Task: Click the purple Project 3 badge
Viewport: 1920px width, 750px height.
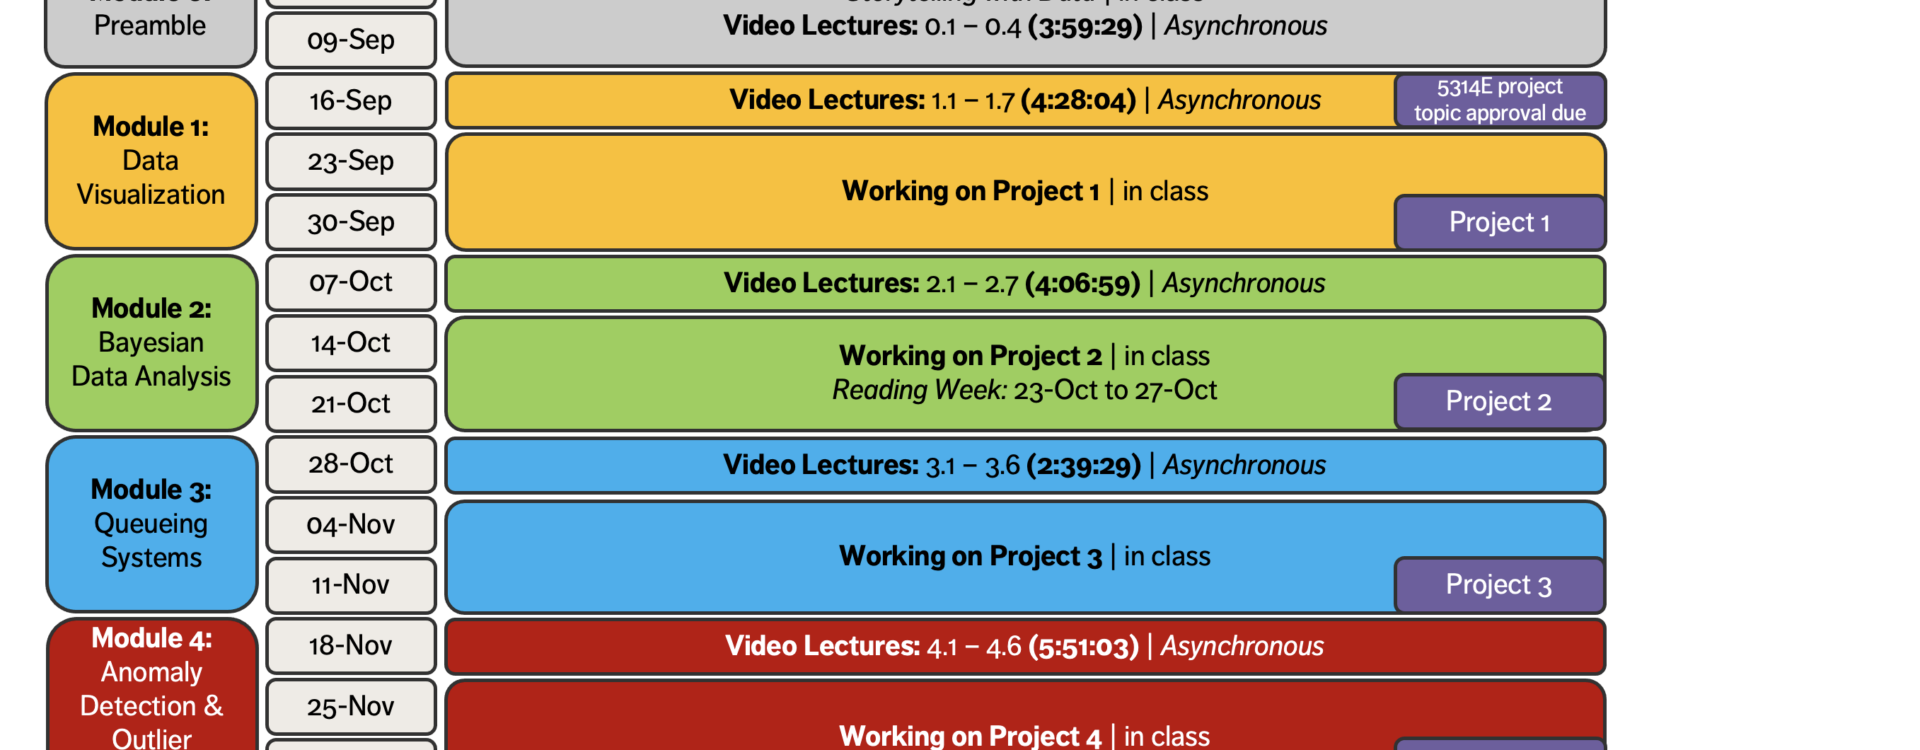Action: [1499, 585]
